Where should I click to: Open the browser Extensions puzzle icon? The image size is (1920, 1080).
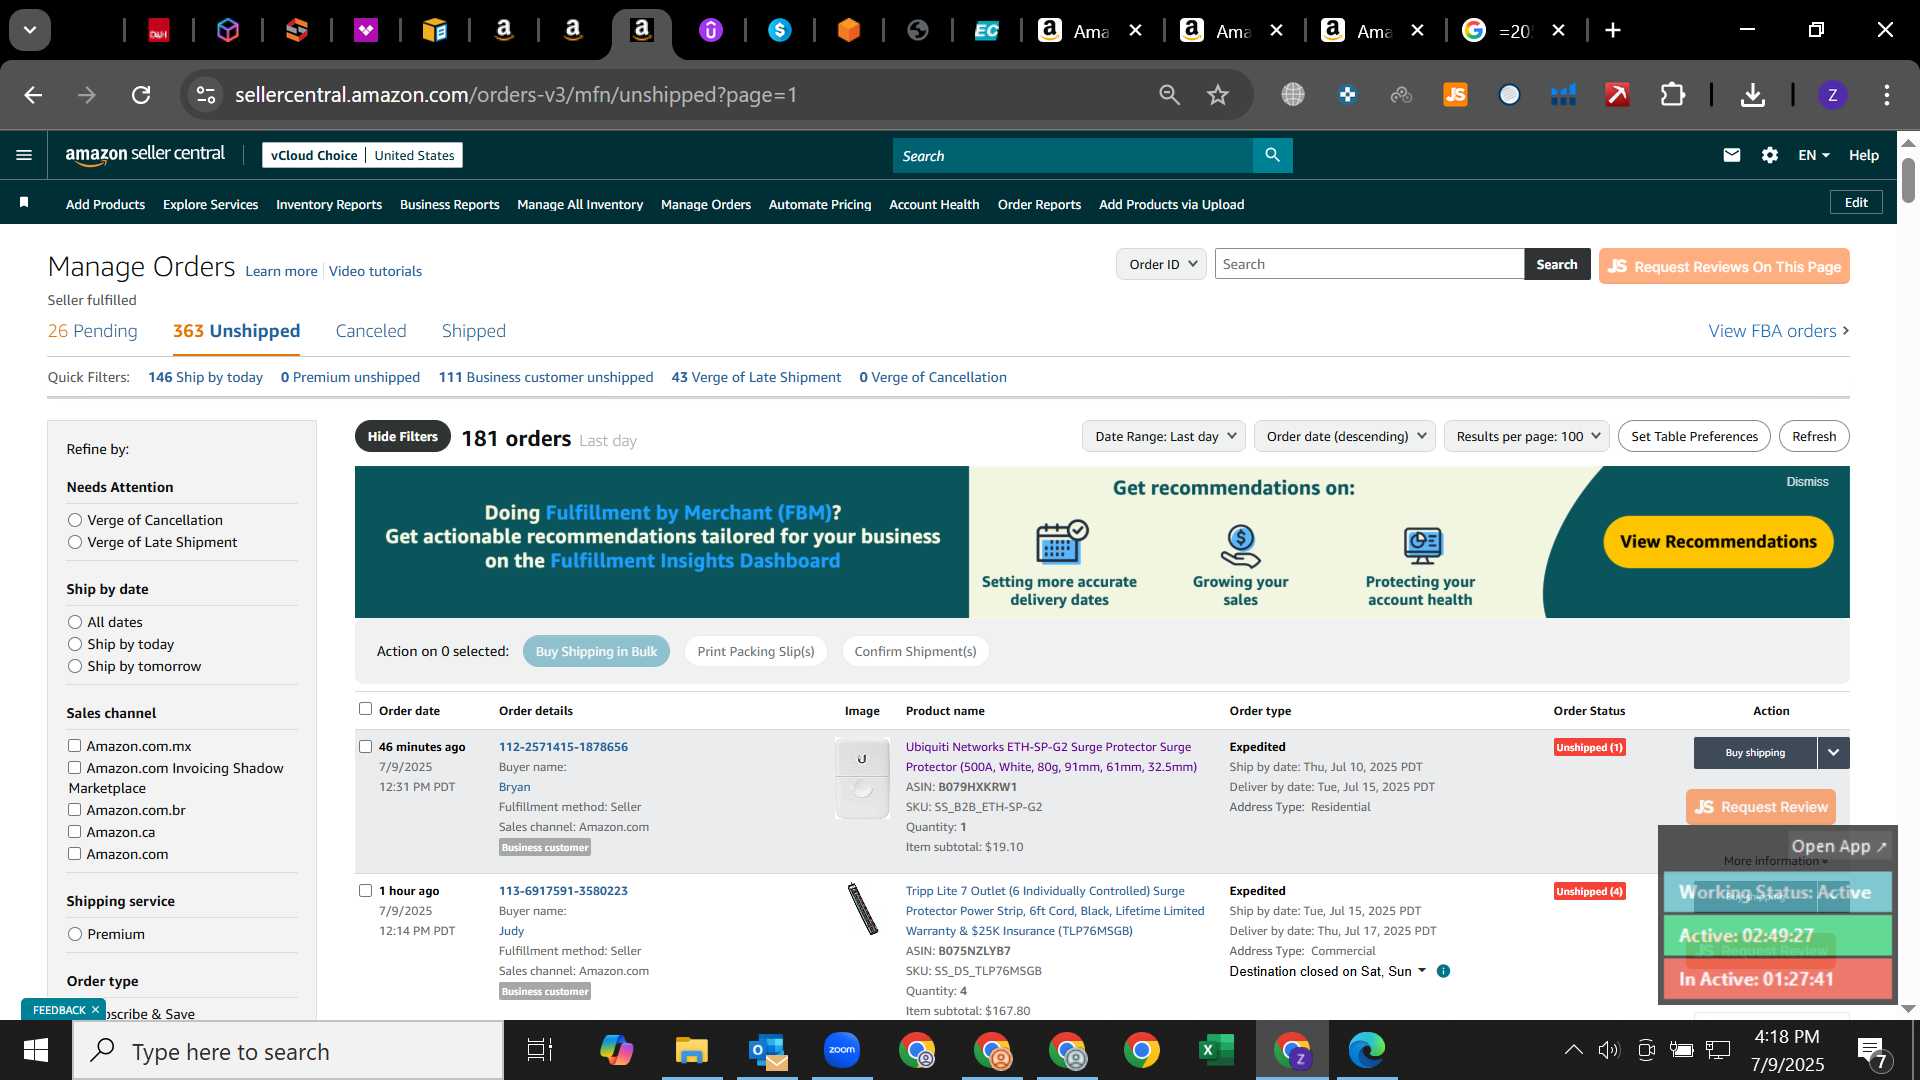tap(1672, 95)
